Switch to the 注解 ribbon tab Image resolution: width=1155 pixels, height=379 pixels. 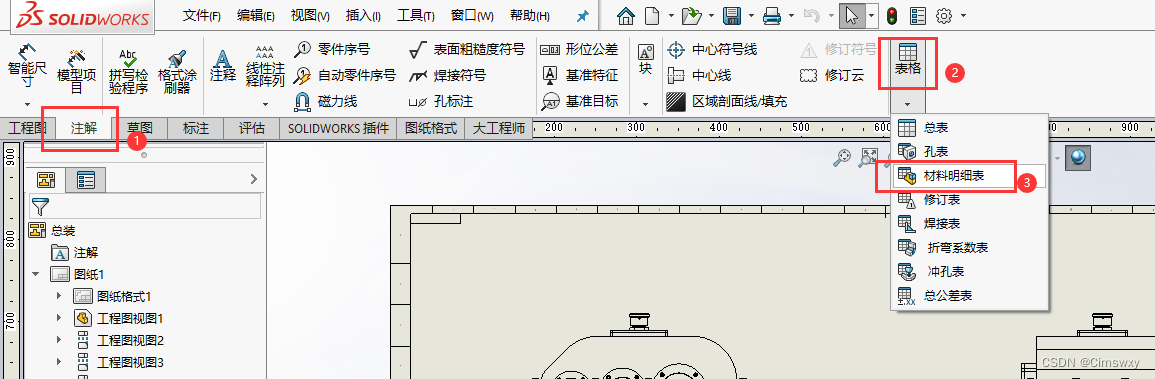(x=84, y=129)
